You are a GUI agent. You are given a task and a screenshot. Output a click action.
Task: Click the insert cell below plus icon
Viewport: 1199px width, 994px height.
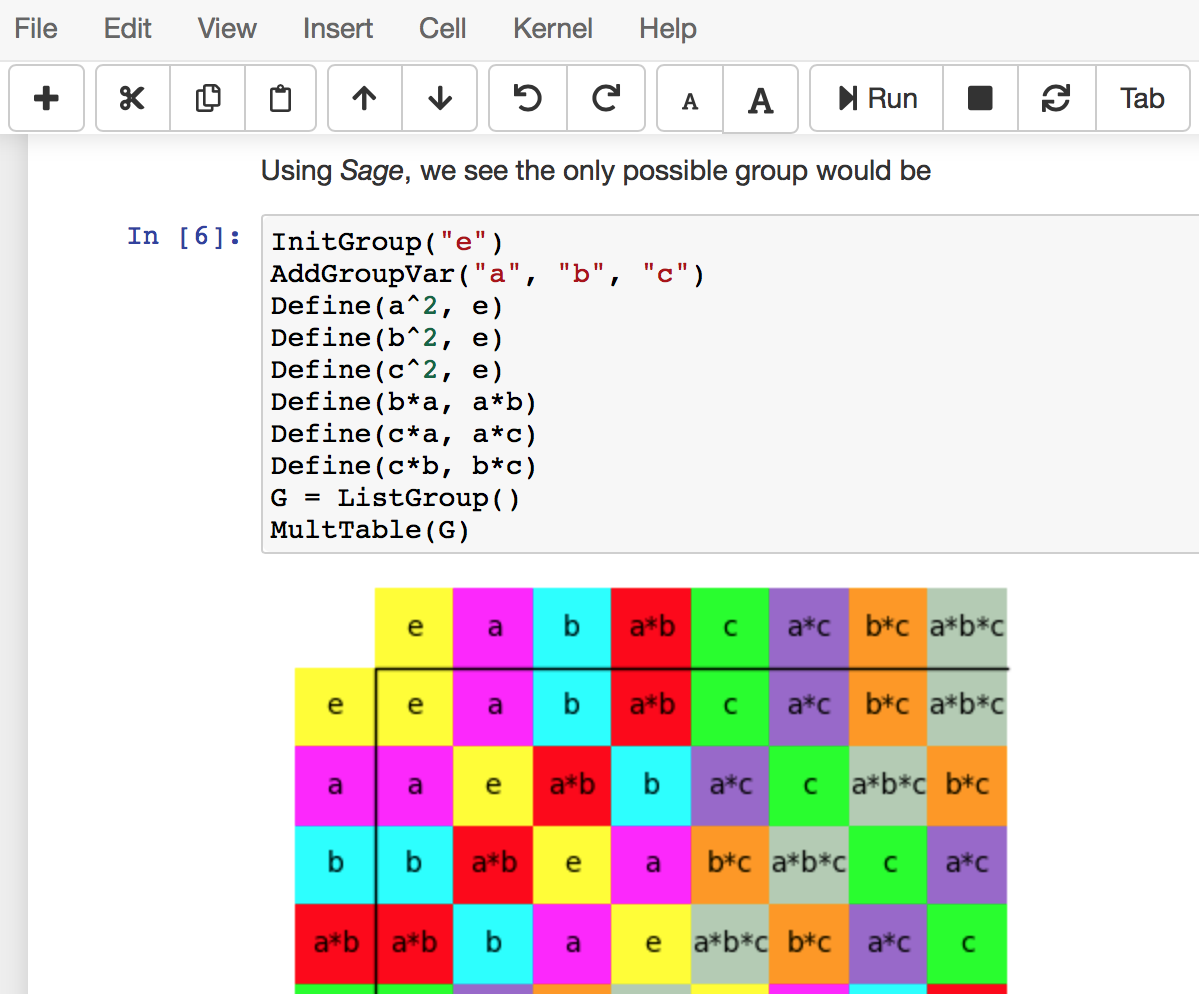46,98
